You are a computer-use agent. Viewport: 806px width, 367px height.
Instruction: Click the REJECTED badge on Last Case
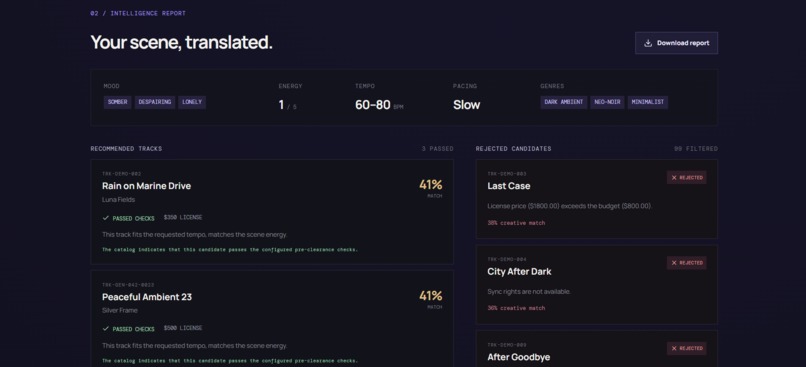[x=687, y=177]
